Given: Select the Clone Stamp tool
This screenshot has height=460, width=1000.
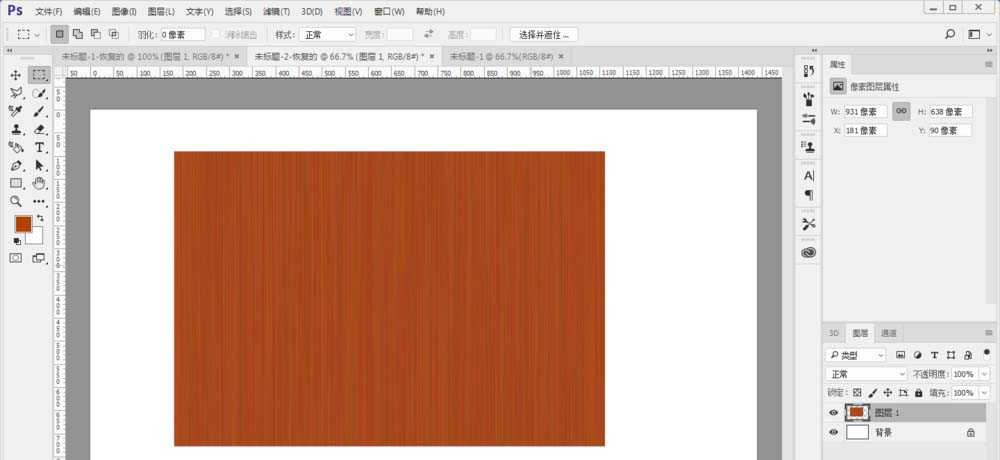Looking at the screenshot, I should pyautogui.click(x=16, y=129).
